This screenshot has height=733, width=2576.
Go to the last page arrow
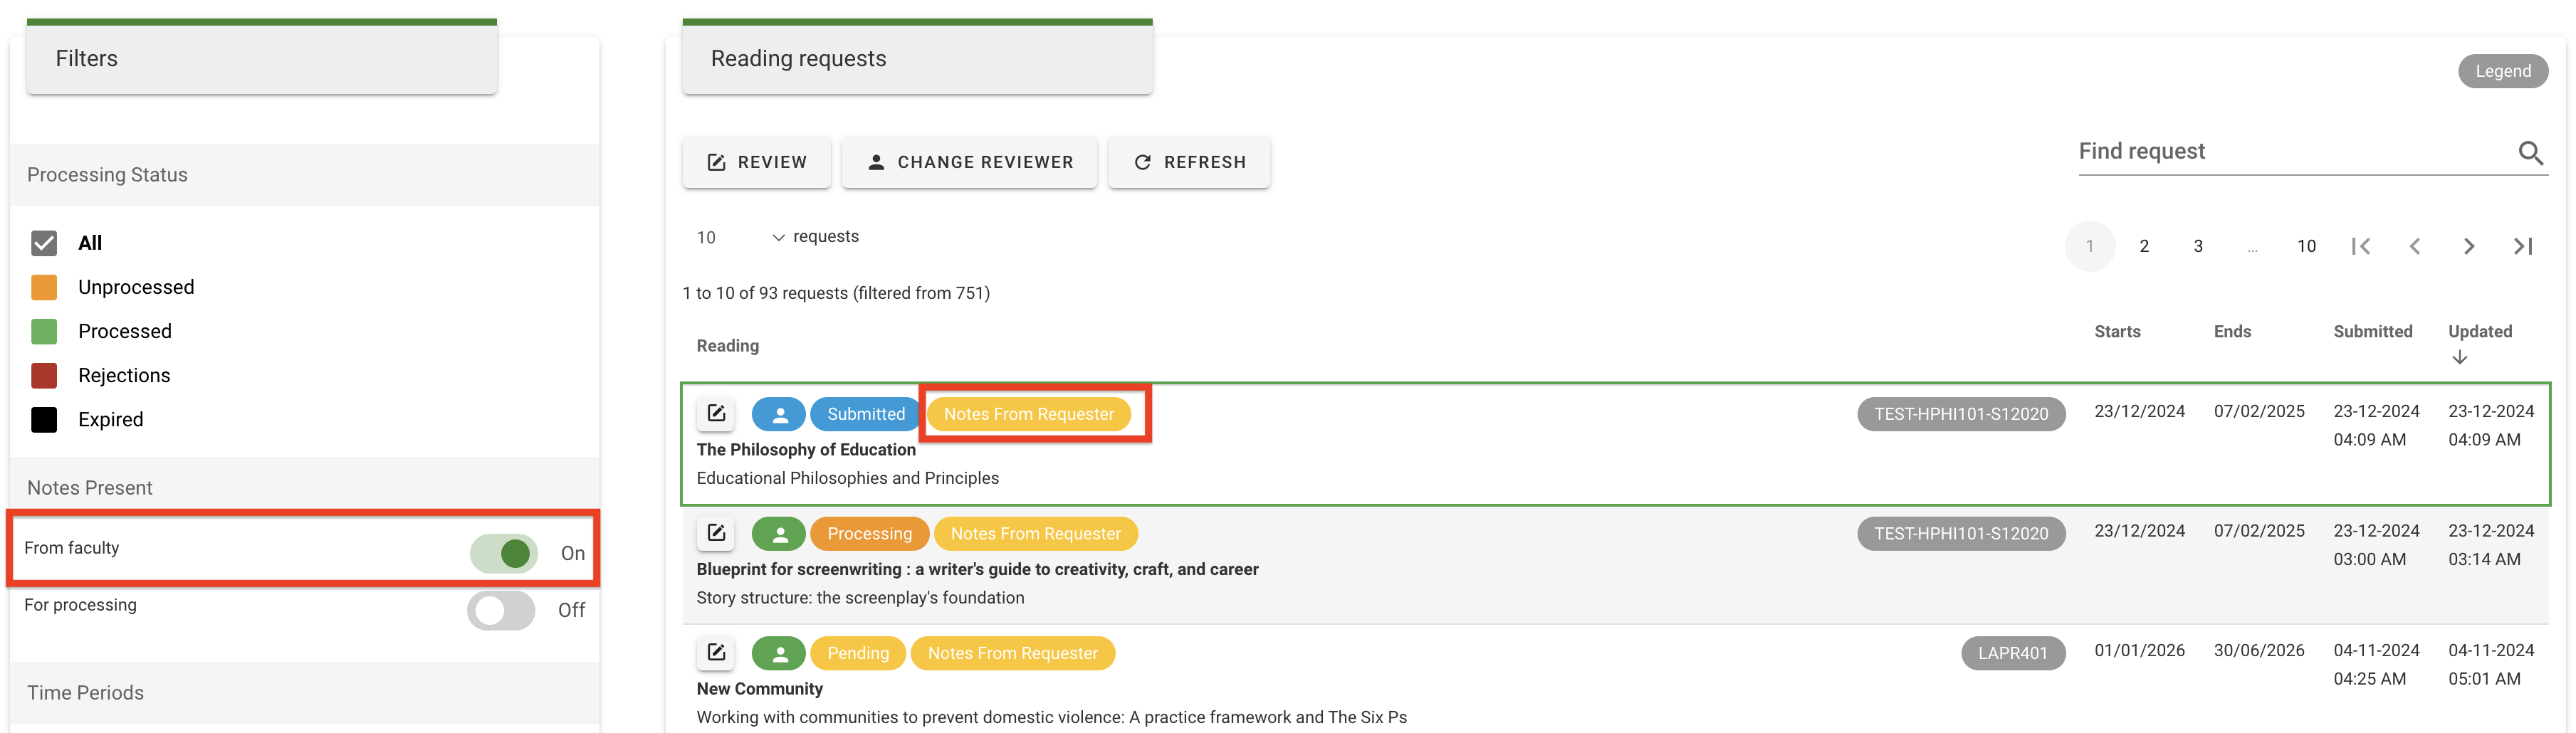point(2522,246)
